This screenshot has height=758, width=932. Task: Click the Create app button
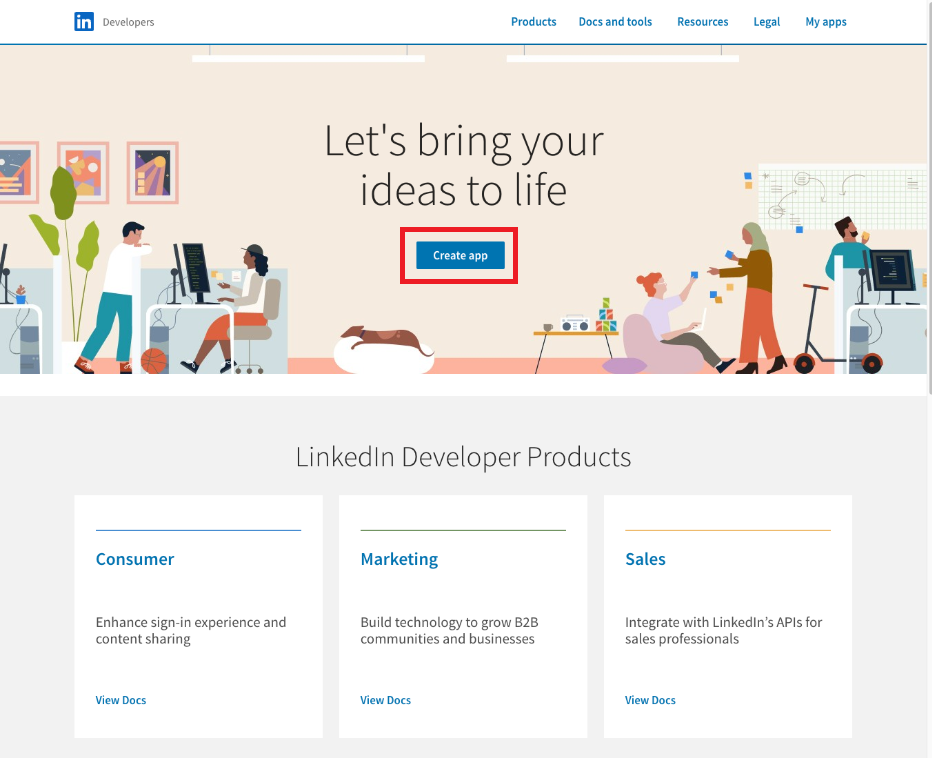(x=460, y=255)
